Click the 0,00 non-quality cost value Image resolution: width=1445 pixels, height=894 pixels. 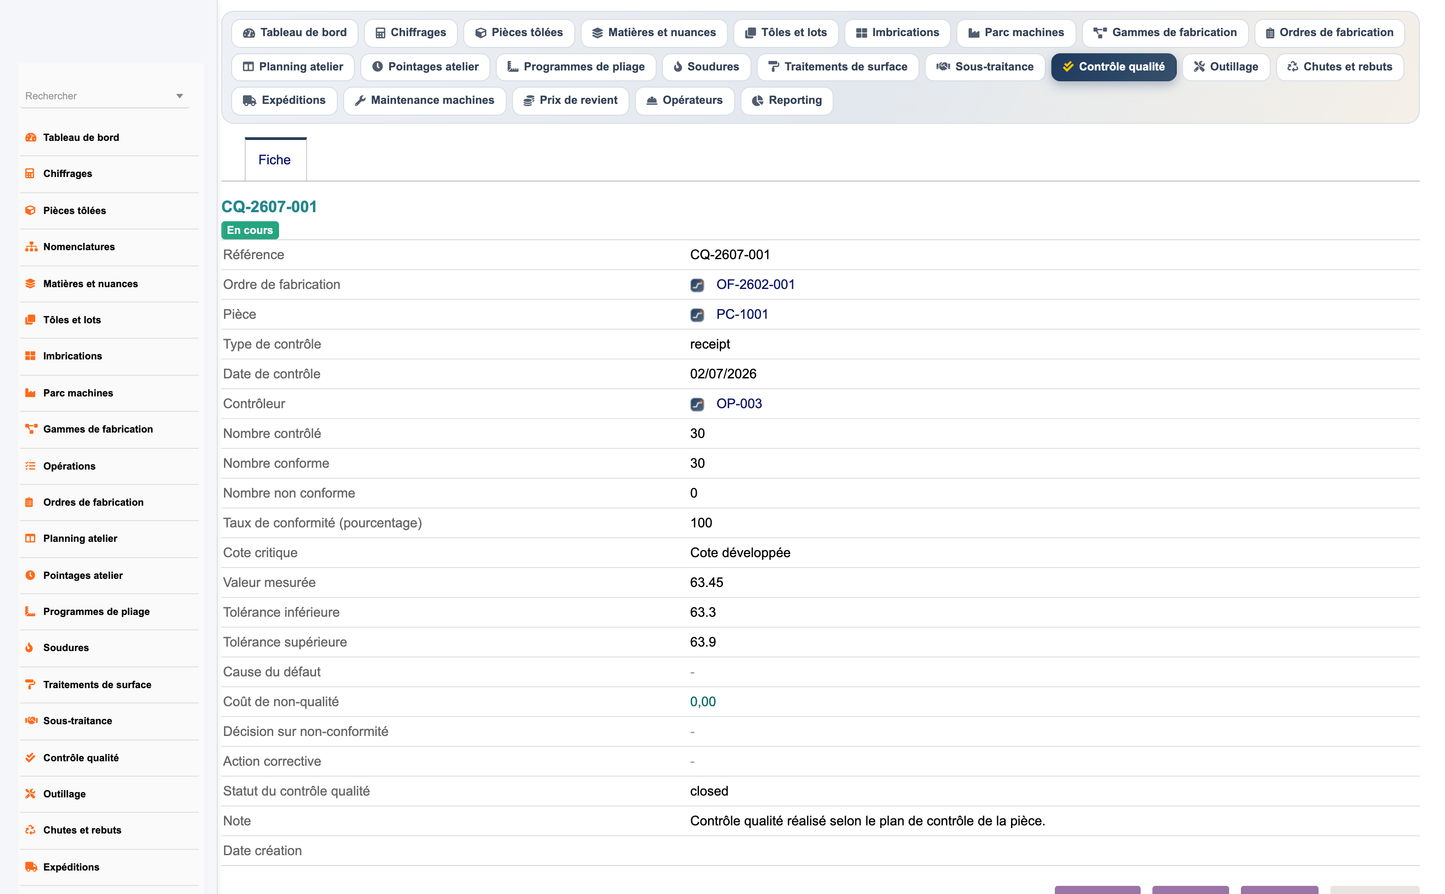tap(703, 702)
